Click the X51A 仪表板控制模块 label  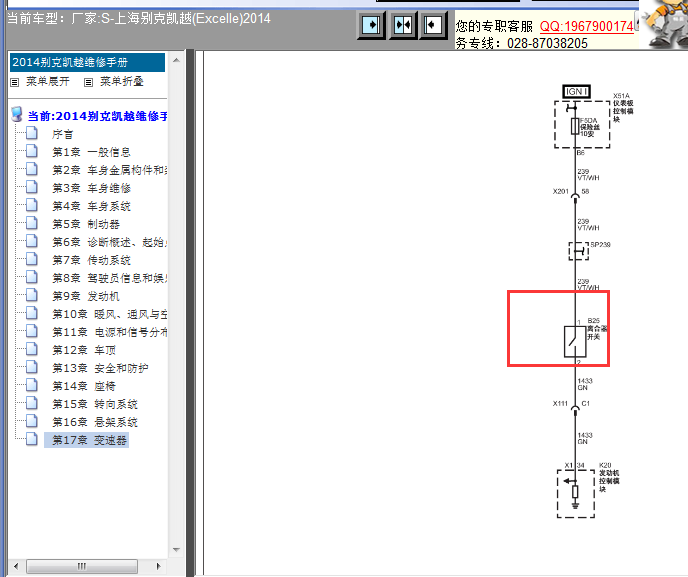tap(623, 108)
